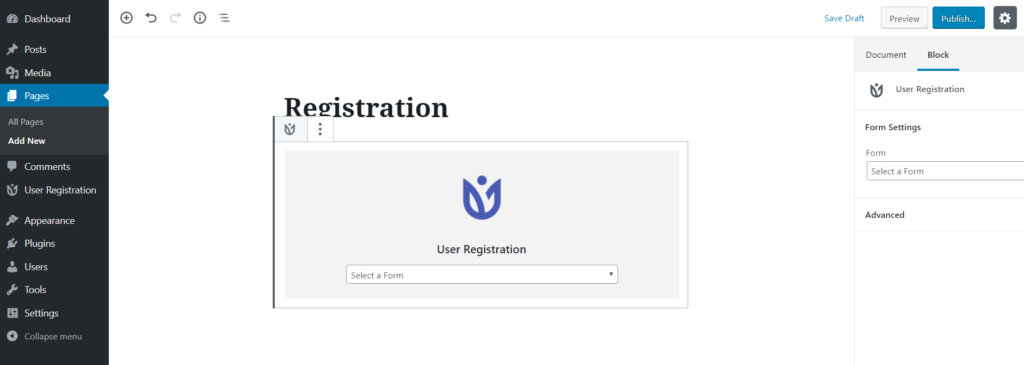The width and height of the screenshot is (1024, 365).
Task: Select the Block tab
Action: (938, 55)
